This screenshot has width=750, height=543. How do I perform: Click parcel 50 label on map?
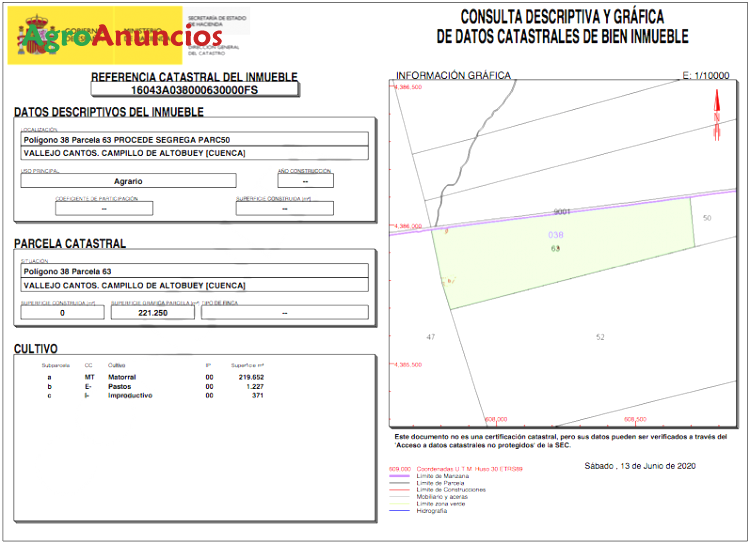pos(707,218)
